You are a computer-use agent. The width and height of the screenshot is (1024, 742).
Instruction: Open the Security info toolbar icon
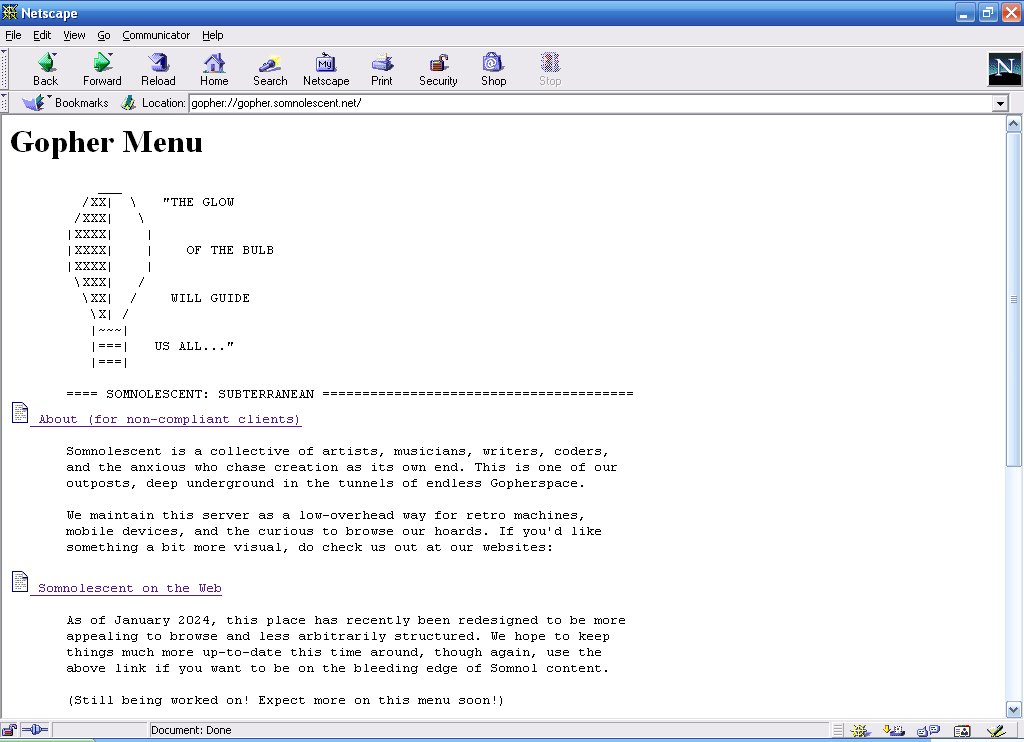pos(438,69)
